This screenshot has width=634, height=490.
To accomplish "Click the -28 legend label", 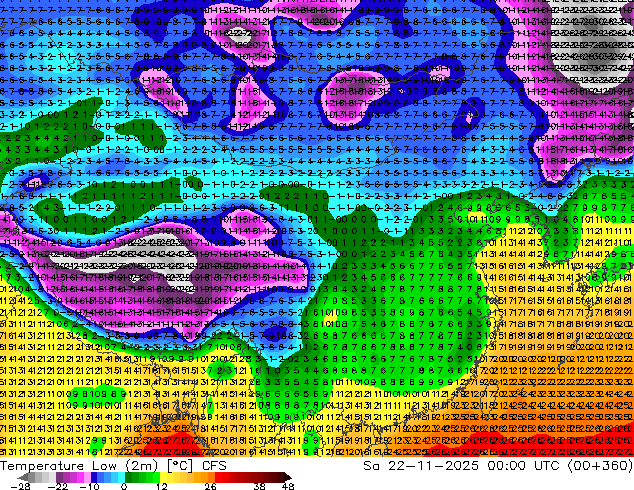I will tap(20, 486).
